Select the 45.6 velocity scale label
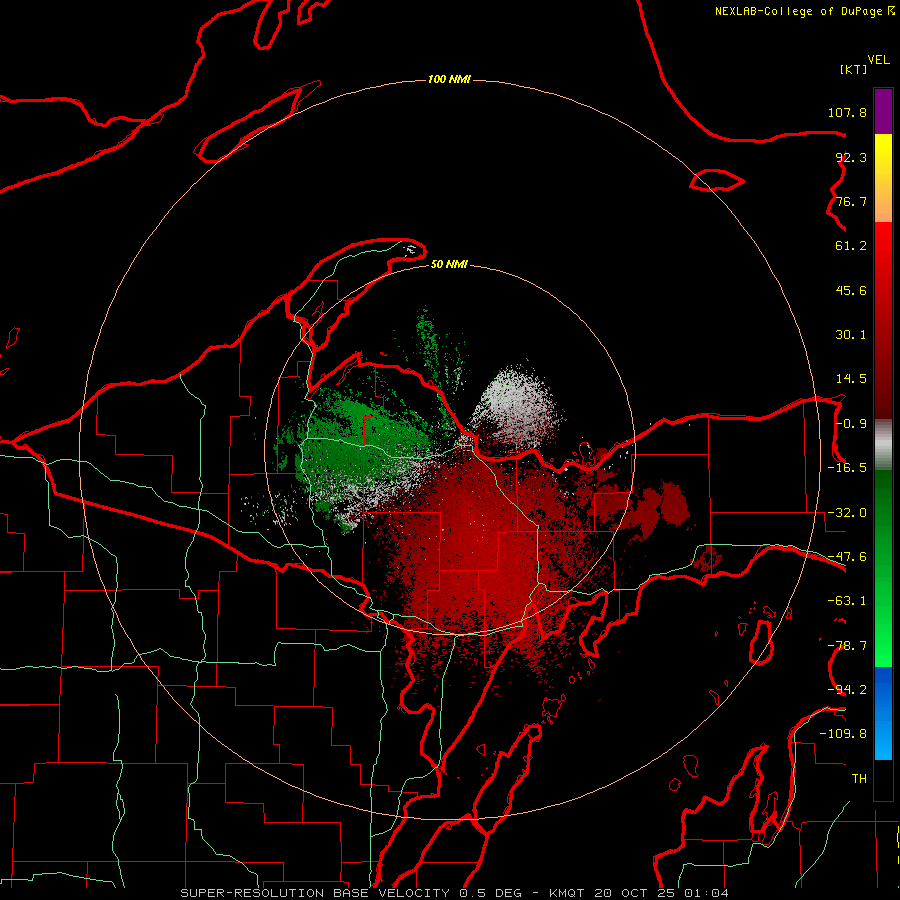 click(x=851, y=290)
